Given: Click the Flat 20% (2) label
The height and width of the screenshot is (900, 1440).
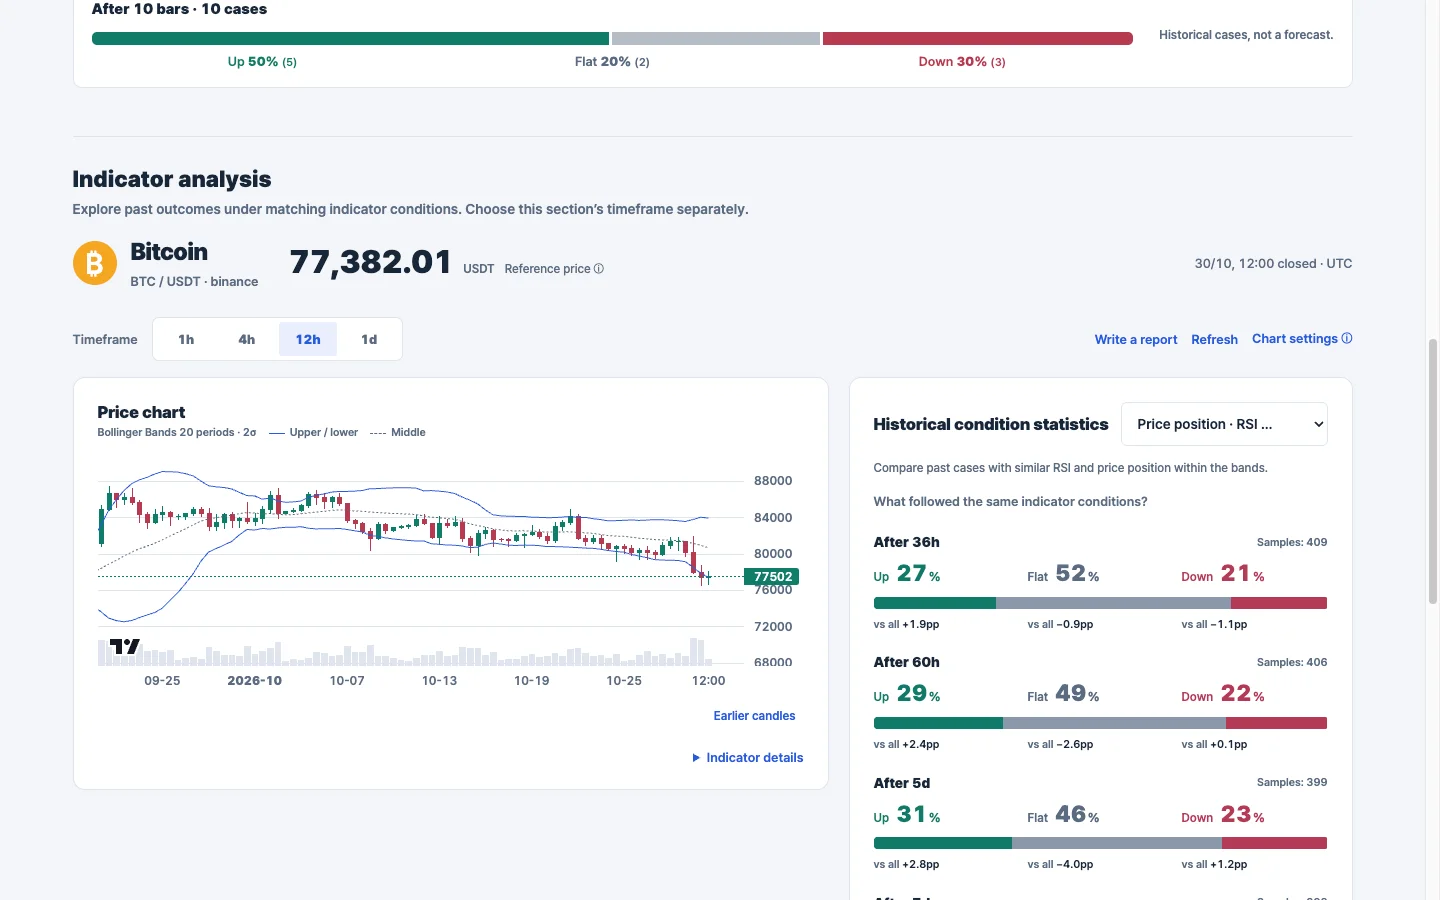Looking at the screenshot, I should pos(612,62).
